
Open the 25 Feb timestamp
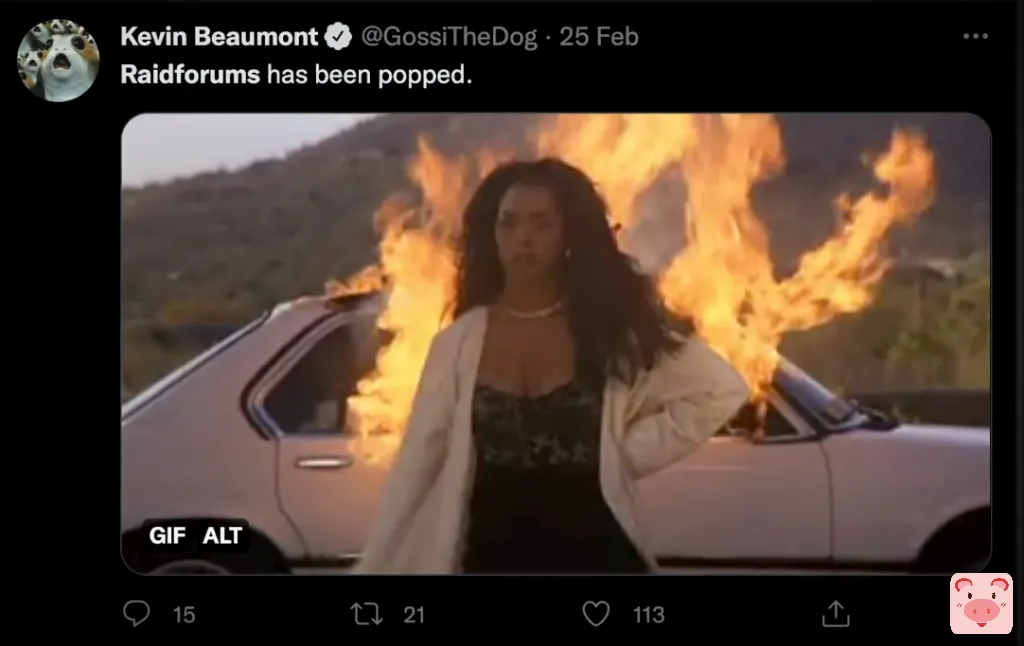599,37
